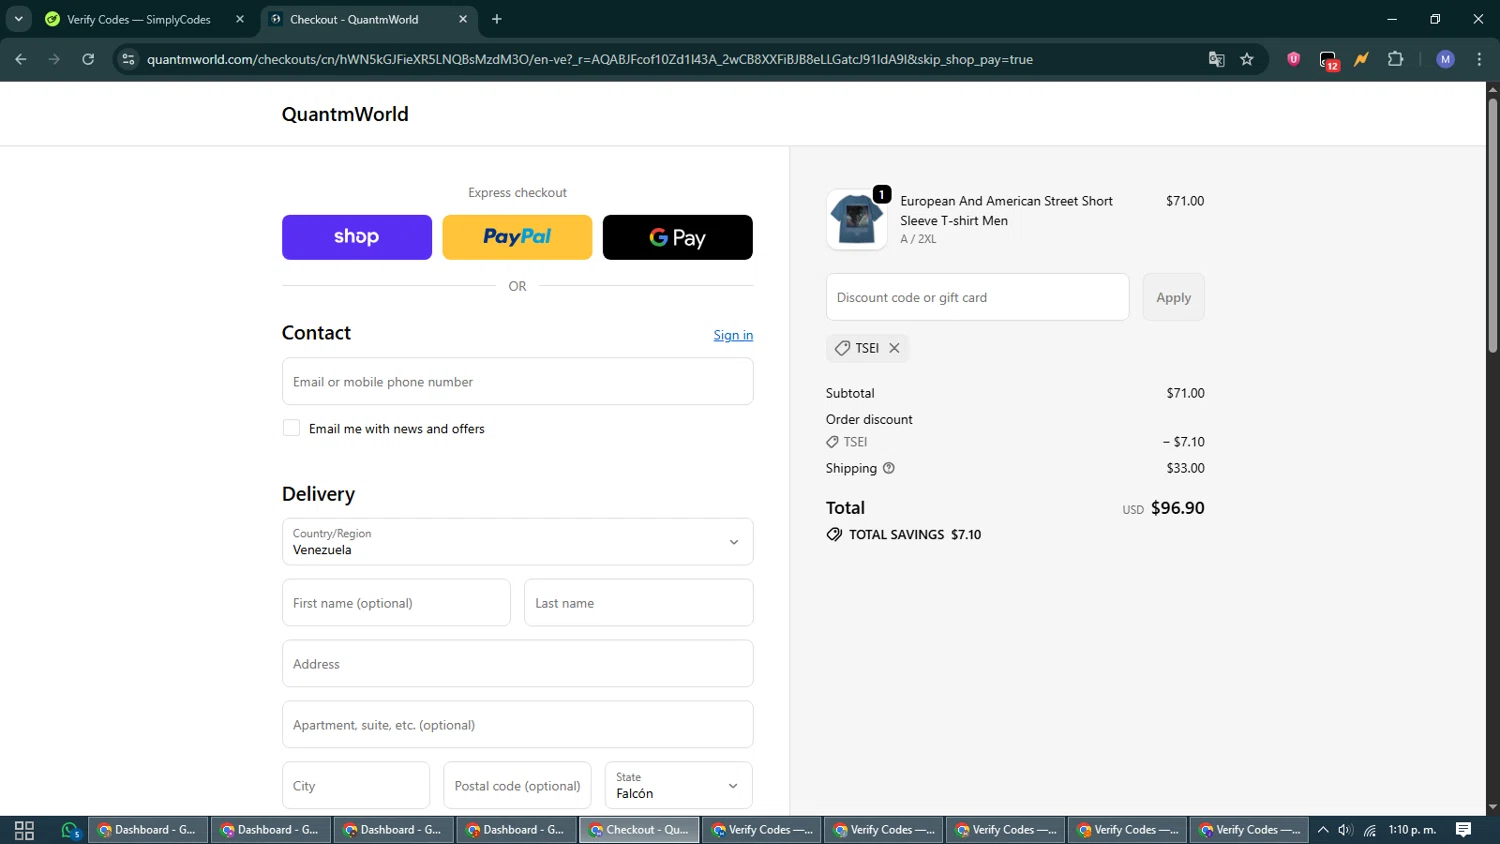This screenshot has width=1500, height=844.
Task: Open the QuantmWorld store heading
Action: (x=345, y=114)
